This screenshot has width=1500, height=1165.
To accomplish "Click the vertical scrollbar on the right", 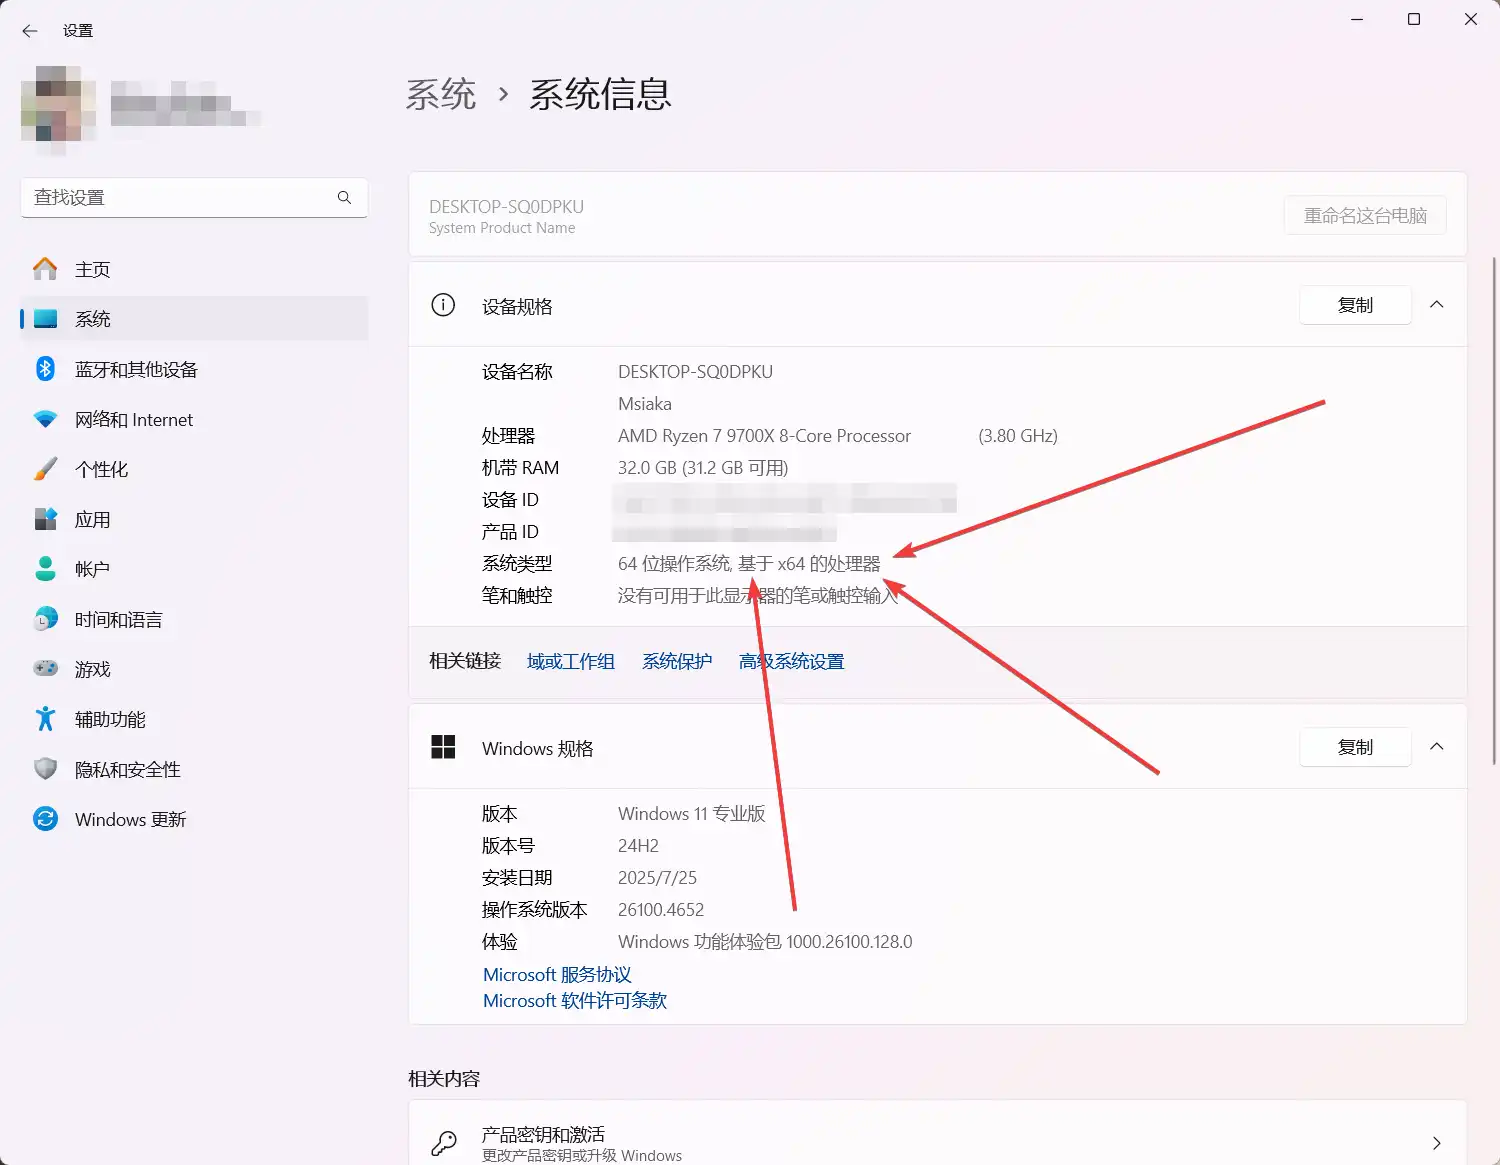I will coord(1494,510).
